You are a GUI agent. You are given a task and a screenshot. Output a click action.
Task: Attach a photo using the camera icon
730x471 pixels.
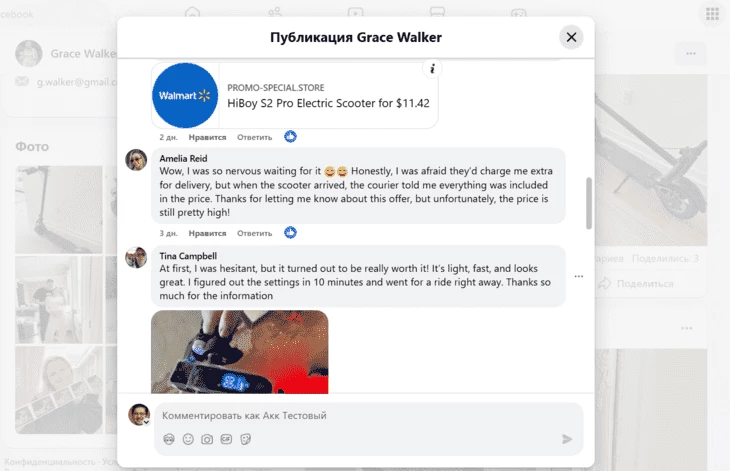(207, 439)
